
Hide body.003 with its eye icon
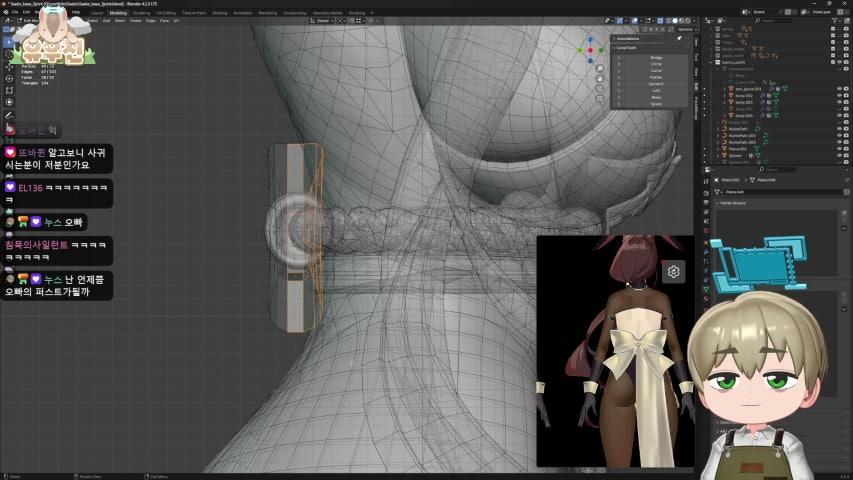(839, 102)
